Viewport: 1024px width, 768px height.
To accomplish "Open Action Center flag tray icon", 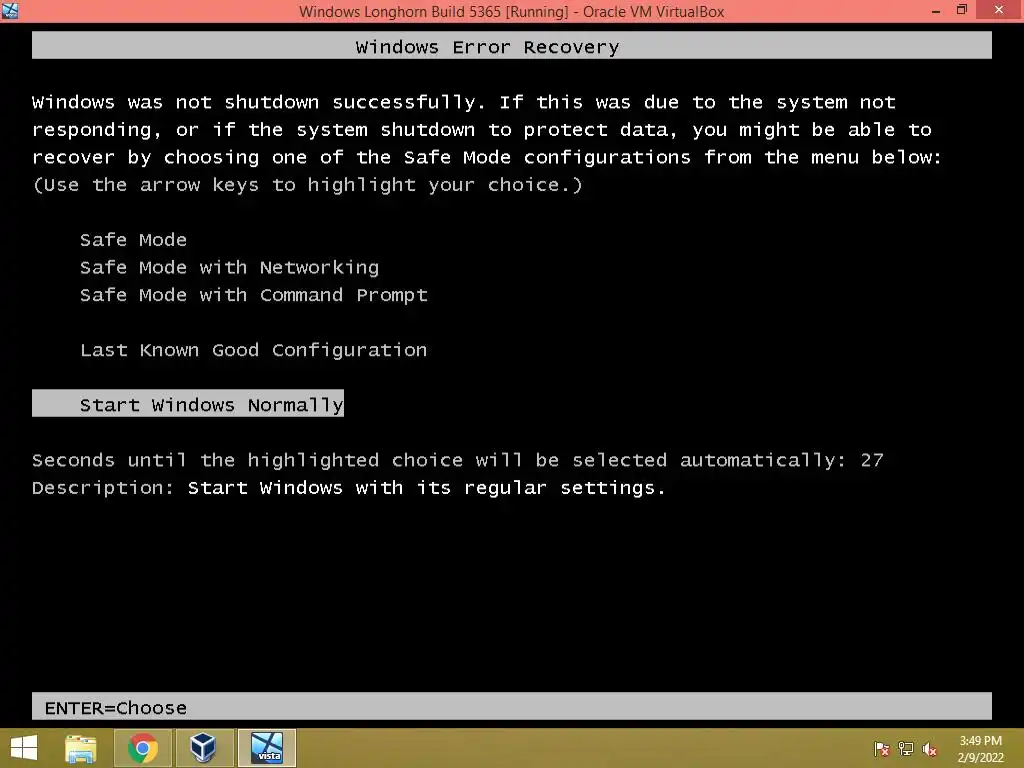I will coord(882,749).
